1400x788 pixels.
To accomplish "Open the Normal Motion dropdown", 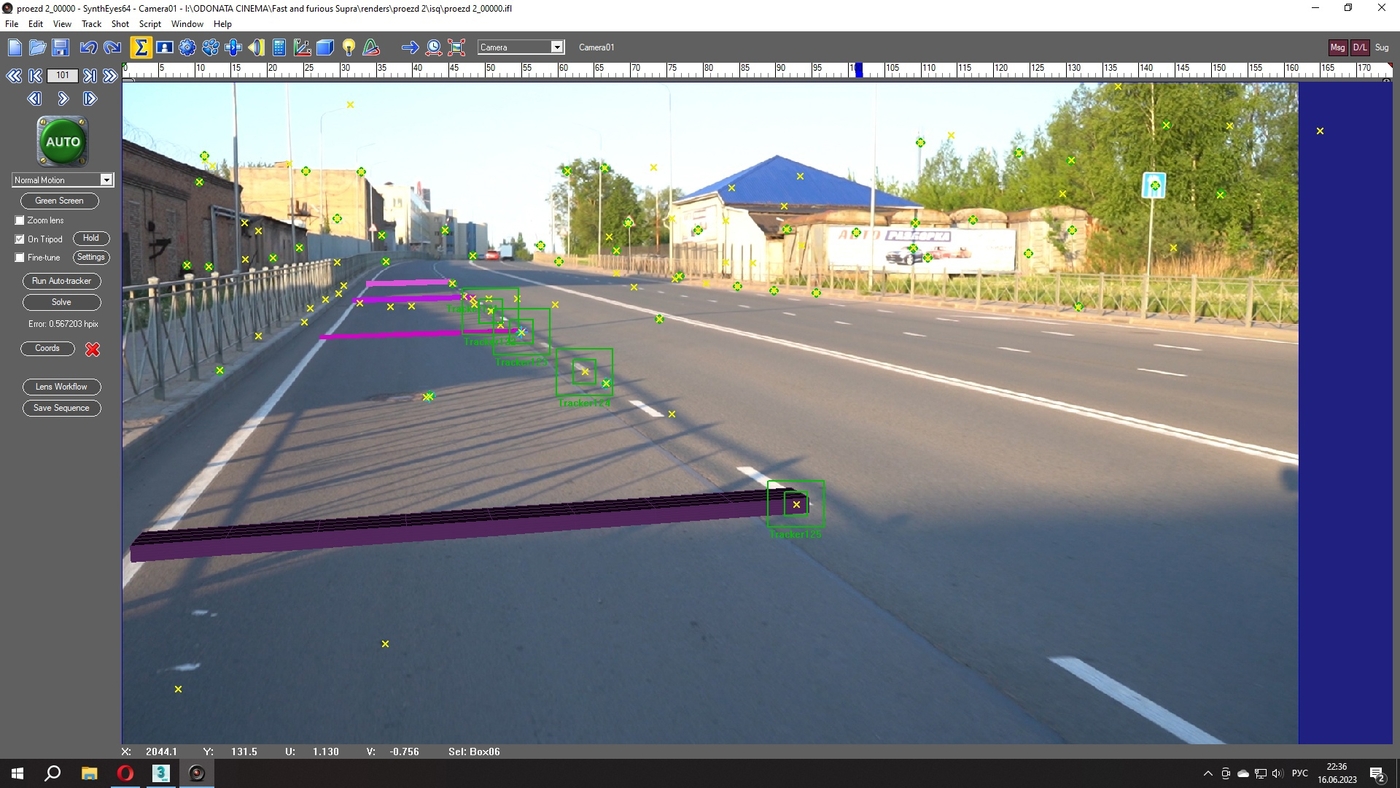I will click(x=62, y=180).
